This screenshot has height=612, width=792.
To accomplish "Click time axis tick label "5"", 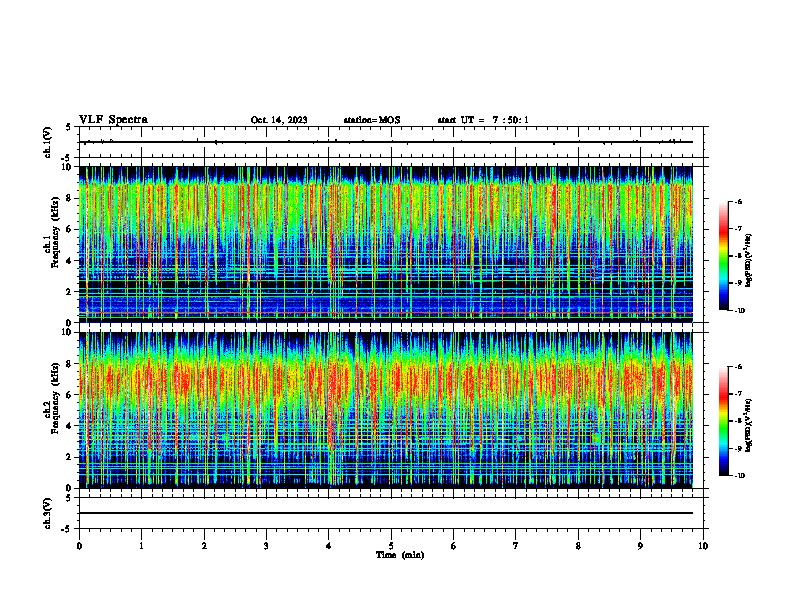I will click(x=391, y=546).
